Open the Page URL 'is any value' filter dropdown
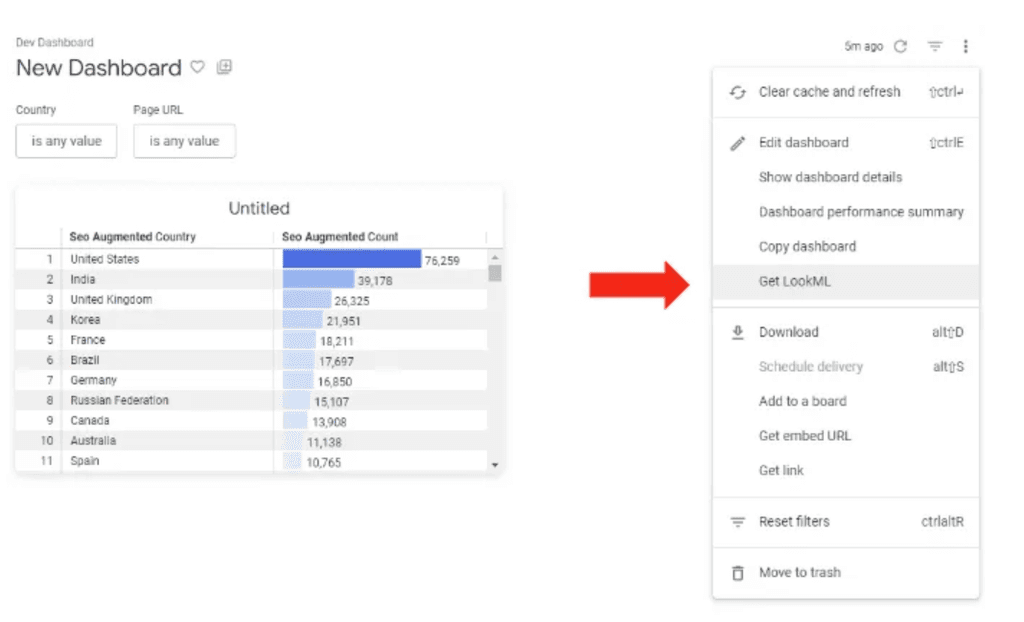 pyautogui.click(x=184, y=140)
